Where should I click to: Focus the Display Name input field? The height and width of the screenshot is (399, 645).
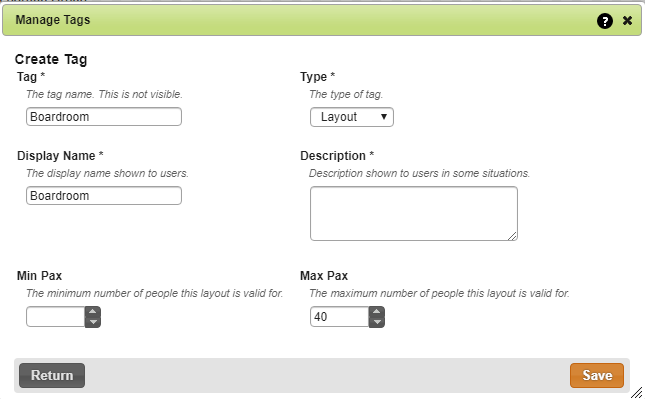point(104,196)
